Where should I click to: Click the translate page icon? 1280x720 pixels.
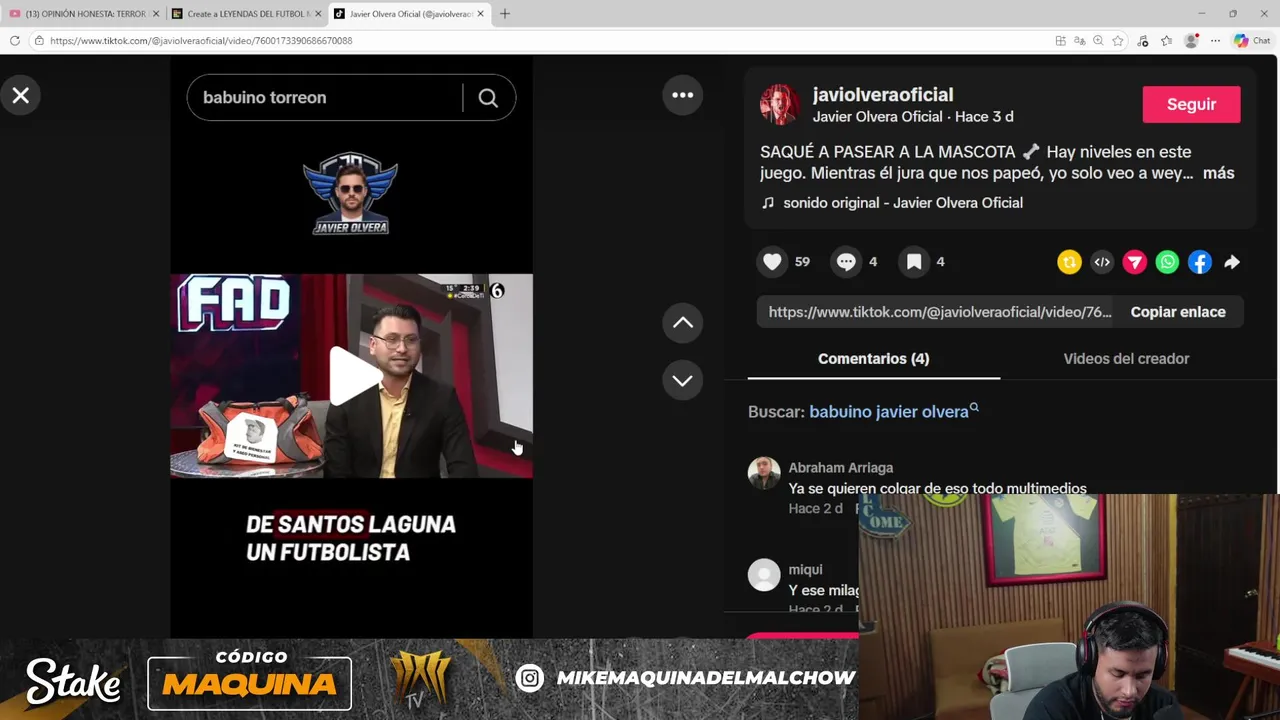(x=1079, y=41)
